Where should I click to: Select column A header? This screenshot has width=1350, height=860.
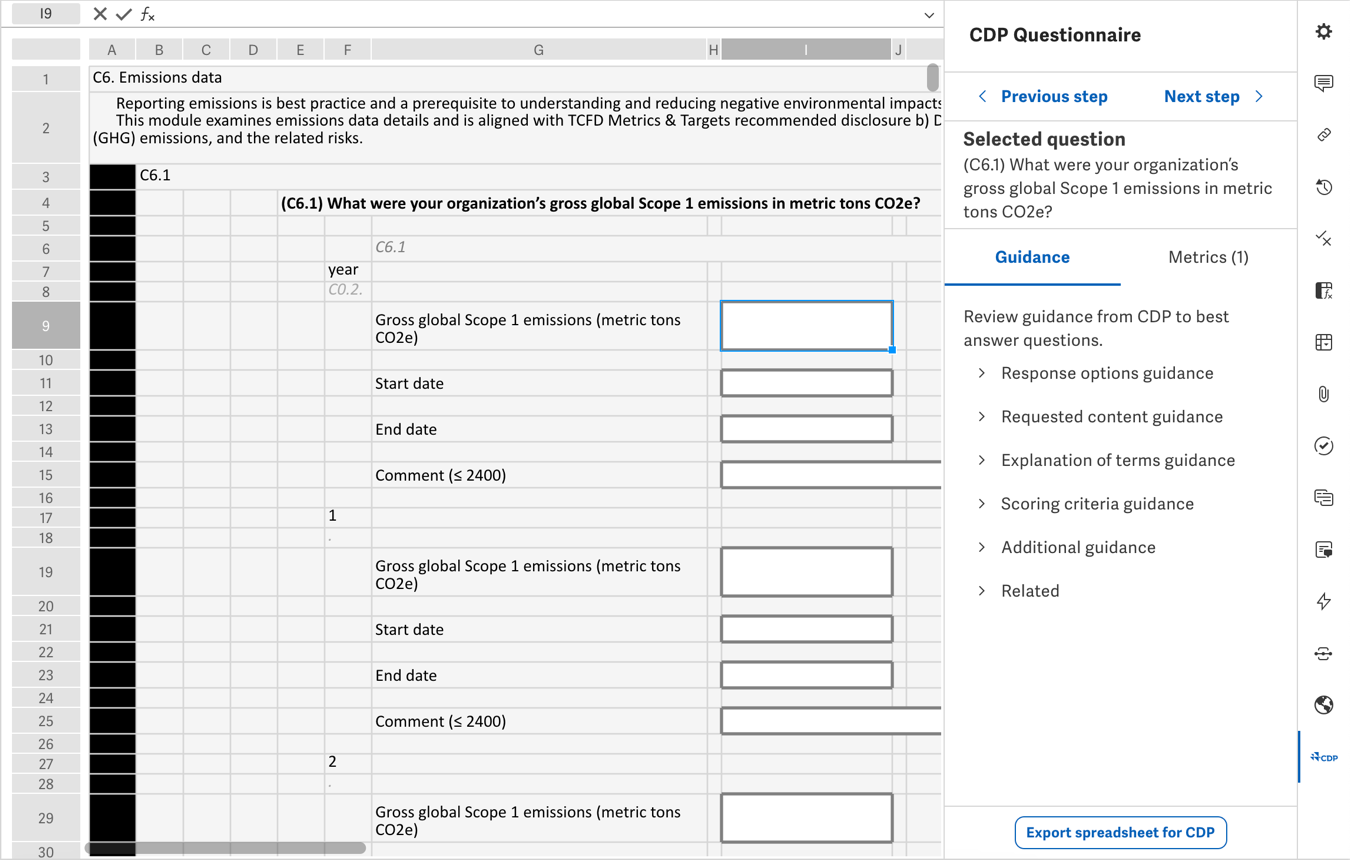click(112, 50)
